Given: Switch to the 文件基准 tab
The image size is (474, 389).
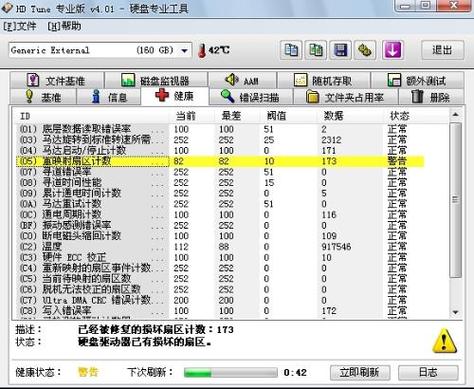Looking at the screenshot, I should pos(57,80).
